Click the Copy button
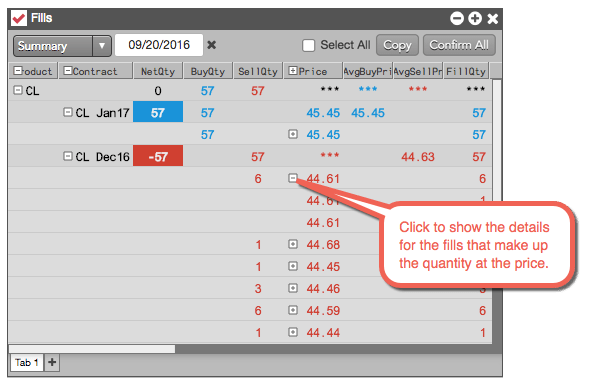 pos(397,45)
